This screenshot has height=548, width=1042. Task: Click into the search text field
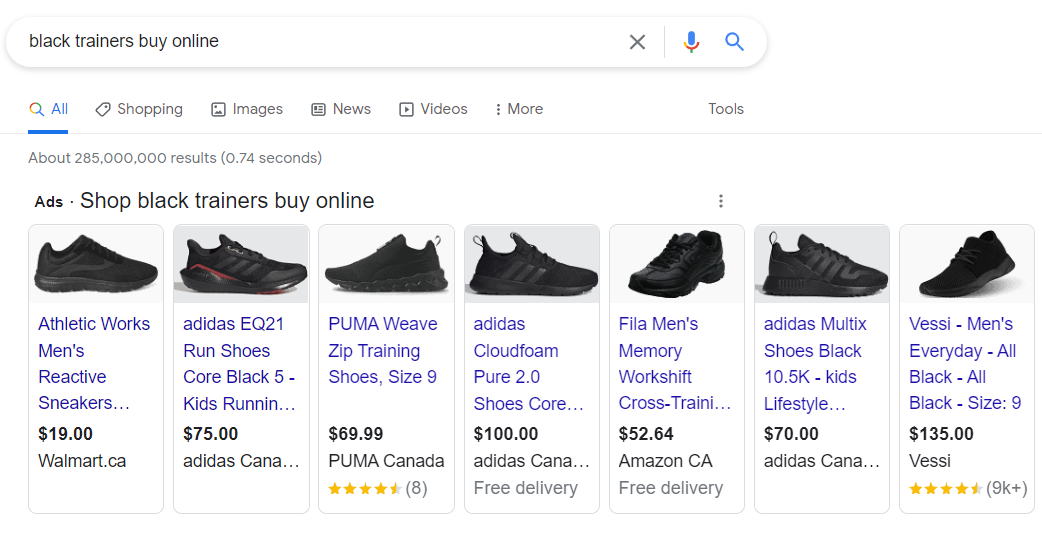click(319, 41)
